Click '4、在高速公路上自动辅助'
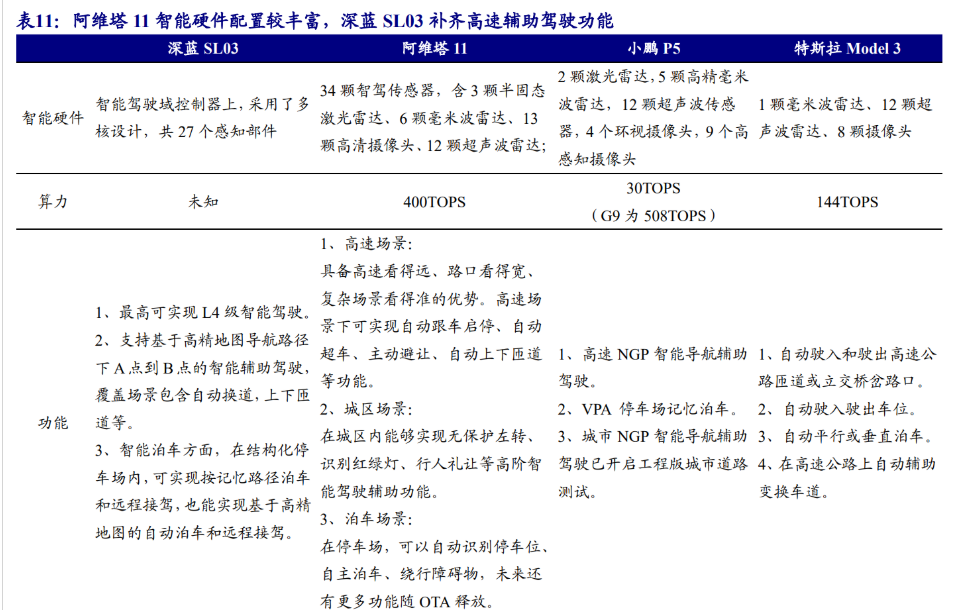 pyautogui.click(x=847, y=463)
